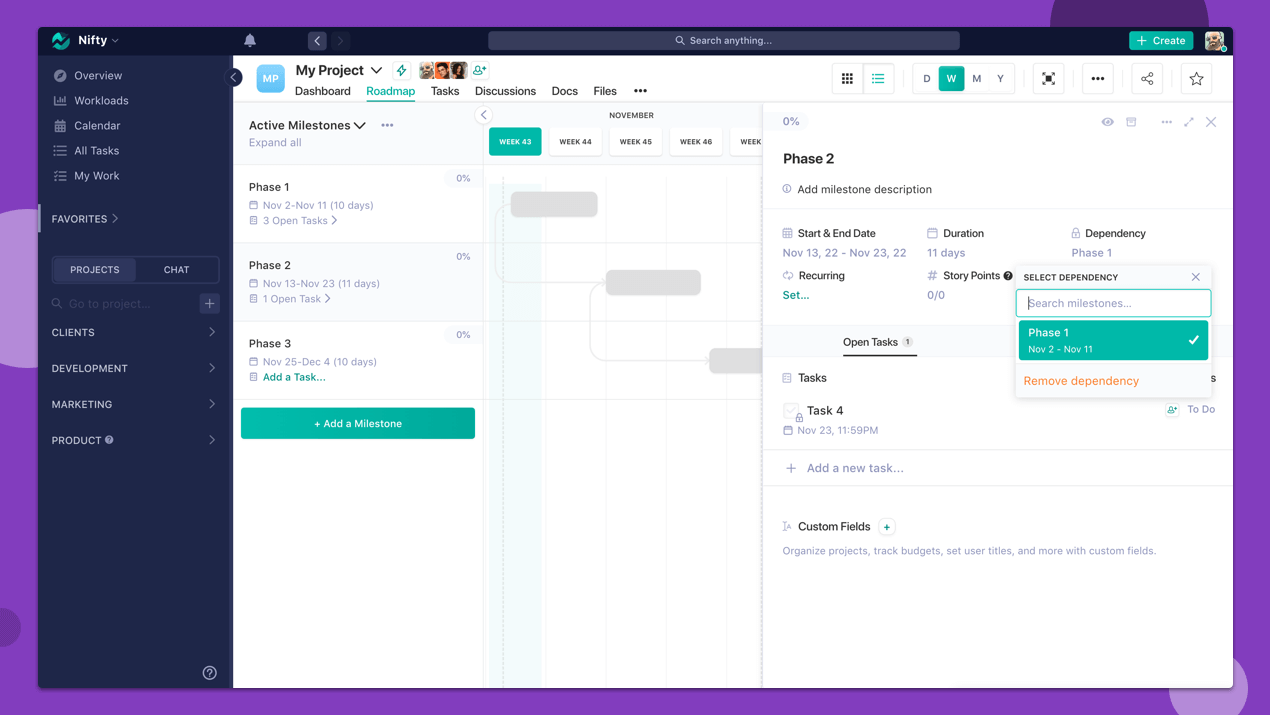The height and width of the screenshot is (715, 1270).
Task: Switch to grid view in the toolbar
Action: click(846, 78)
